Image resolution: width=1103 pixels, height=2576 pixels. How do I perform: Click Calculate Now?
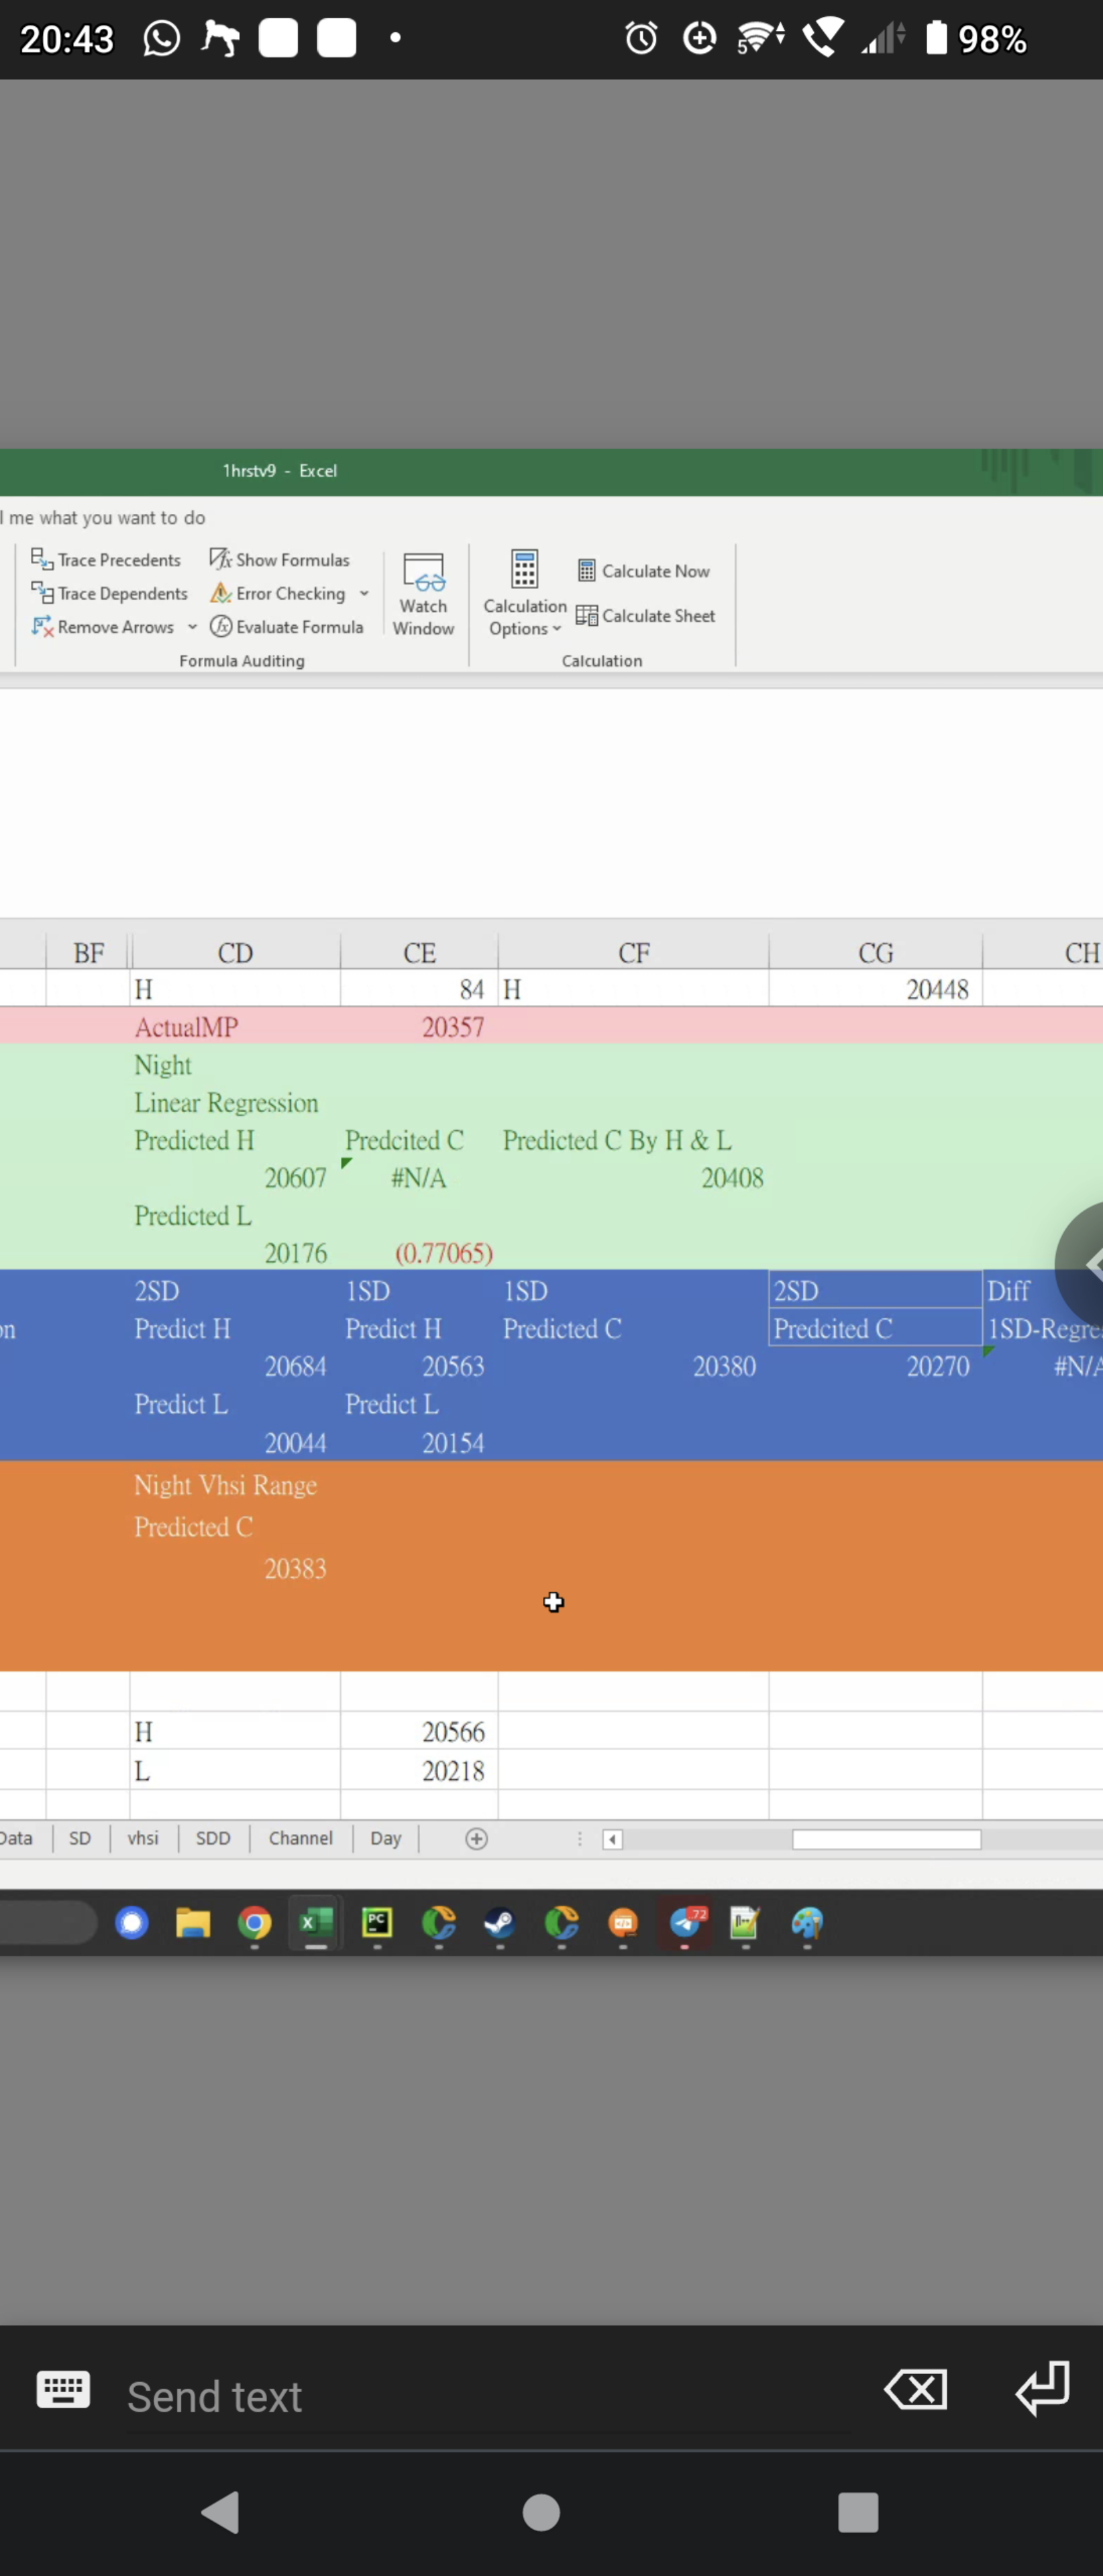point(644,571)
